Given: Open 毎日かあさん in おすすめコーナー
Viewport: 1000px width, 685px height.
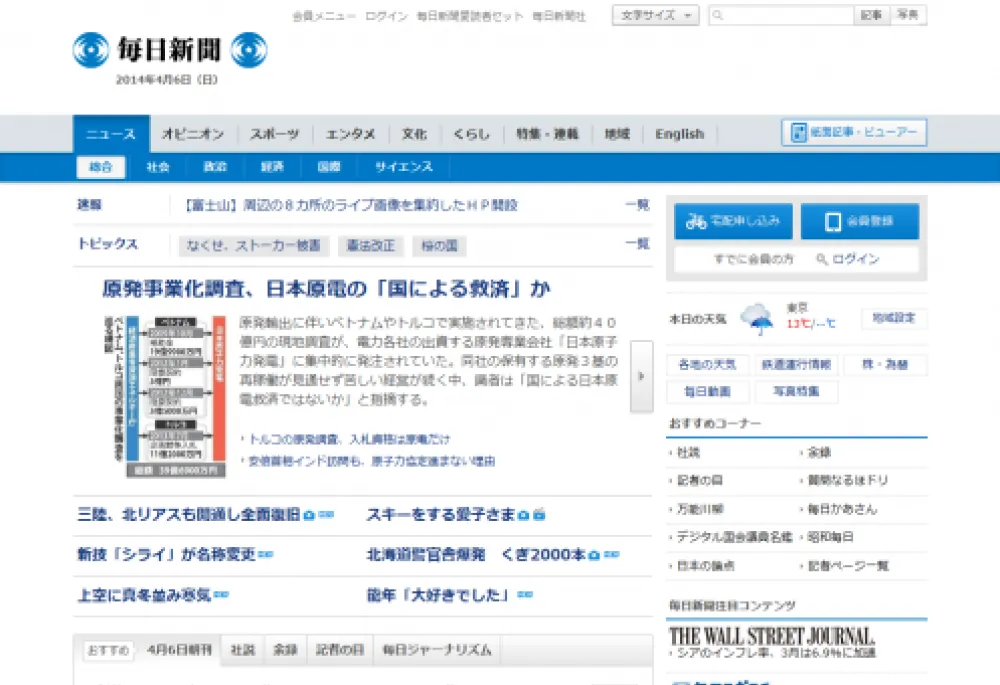Looking at the screenshot, I should [842, 509].
